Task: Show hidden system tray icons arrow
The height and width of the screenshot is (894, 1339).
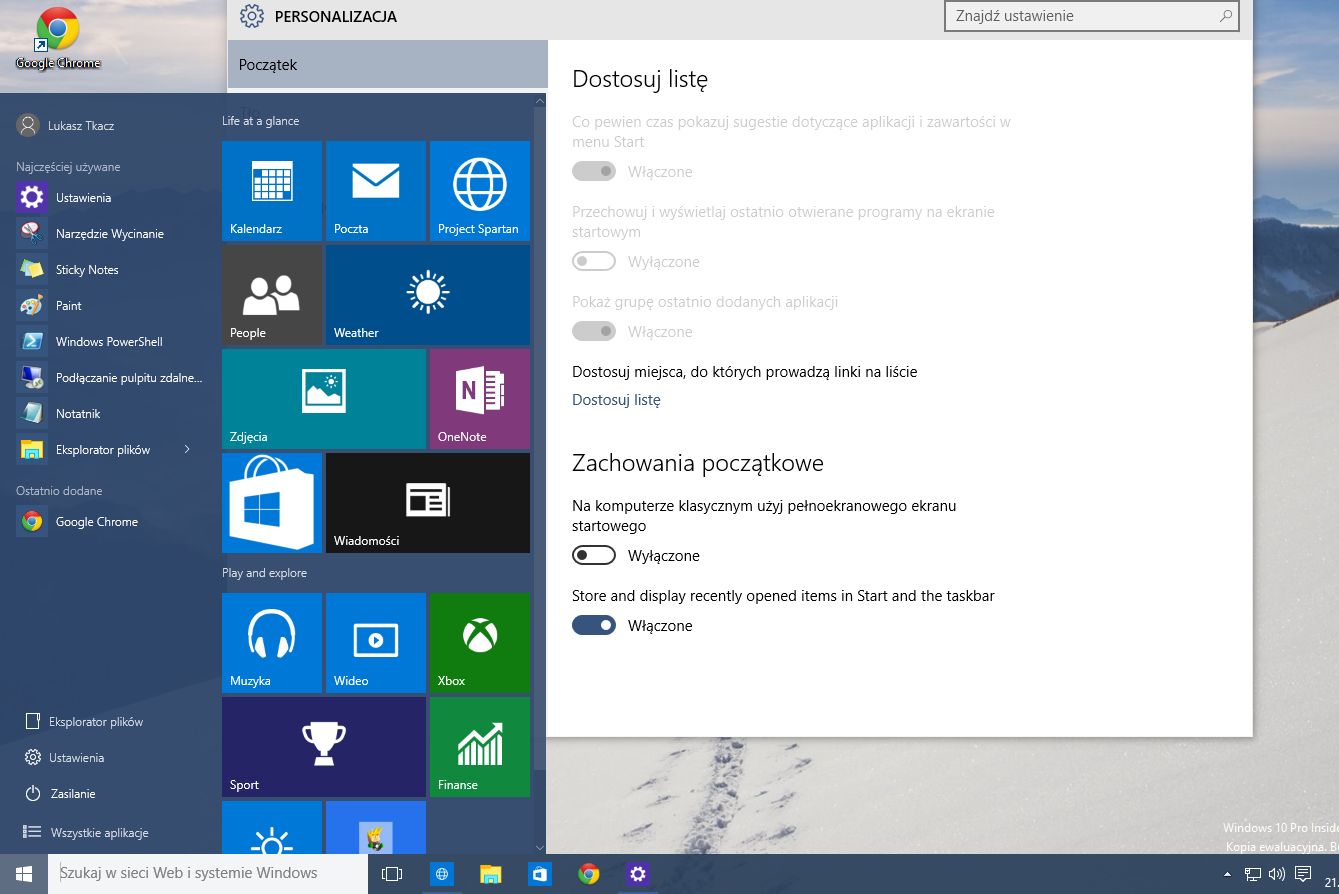Action: tap(1229, 874)
